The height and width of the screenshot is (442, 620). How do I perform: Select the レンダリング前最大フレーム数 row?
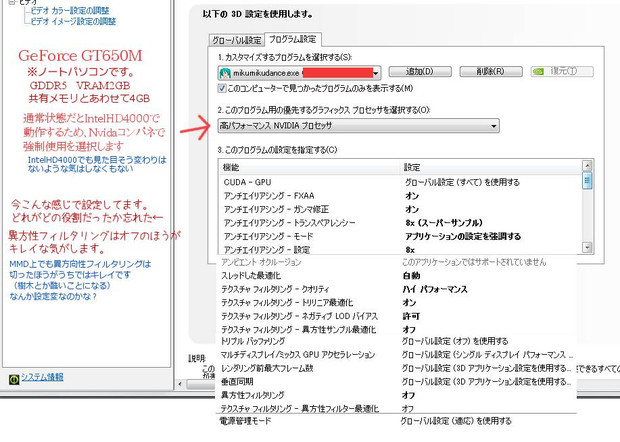397,368
